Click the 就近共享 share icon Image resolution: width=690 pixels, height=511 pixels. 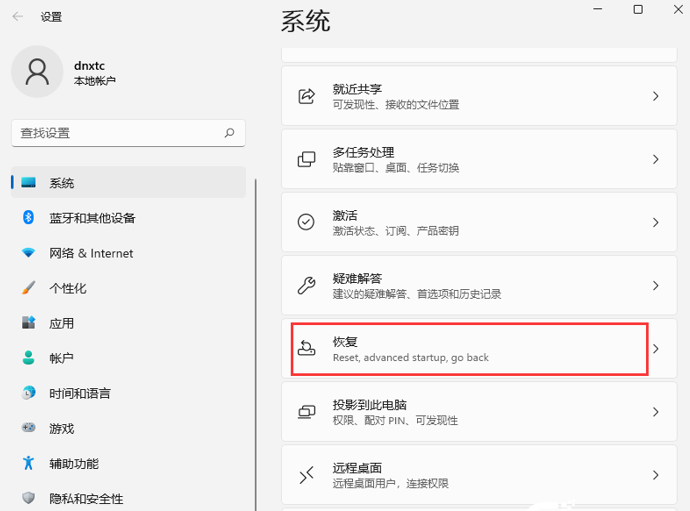point(307,96)
